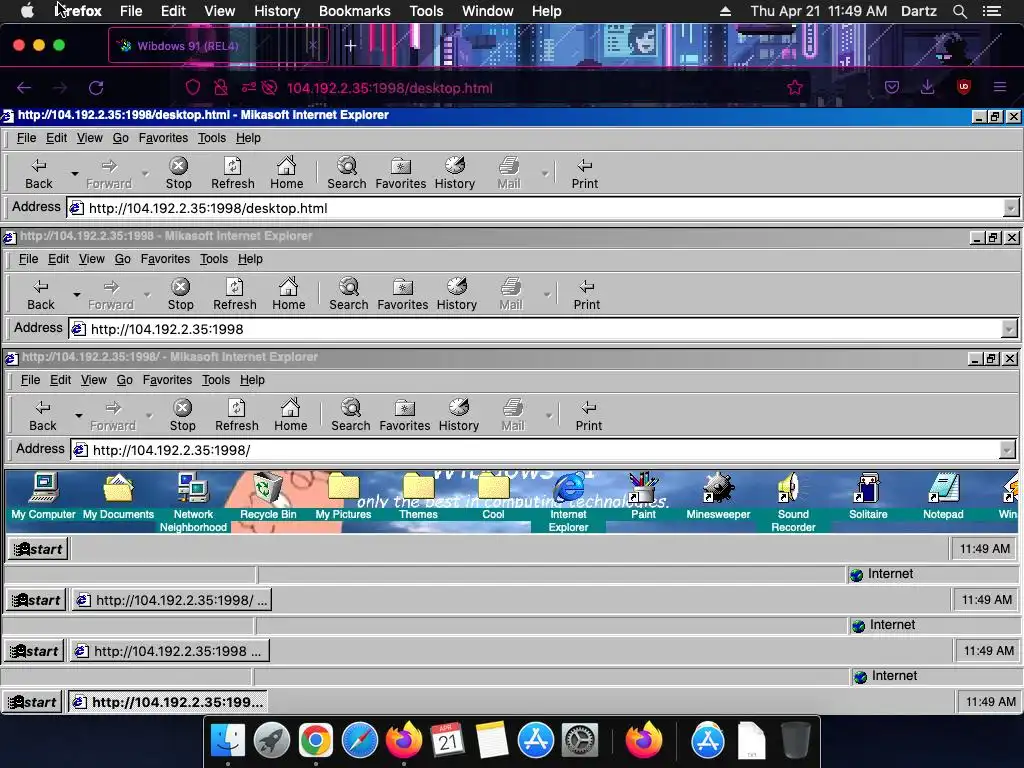This screenshot has width=1024, height=768.
Task: Open History toolbar button in desktop.html window
Action: click(455, 174)
